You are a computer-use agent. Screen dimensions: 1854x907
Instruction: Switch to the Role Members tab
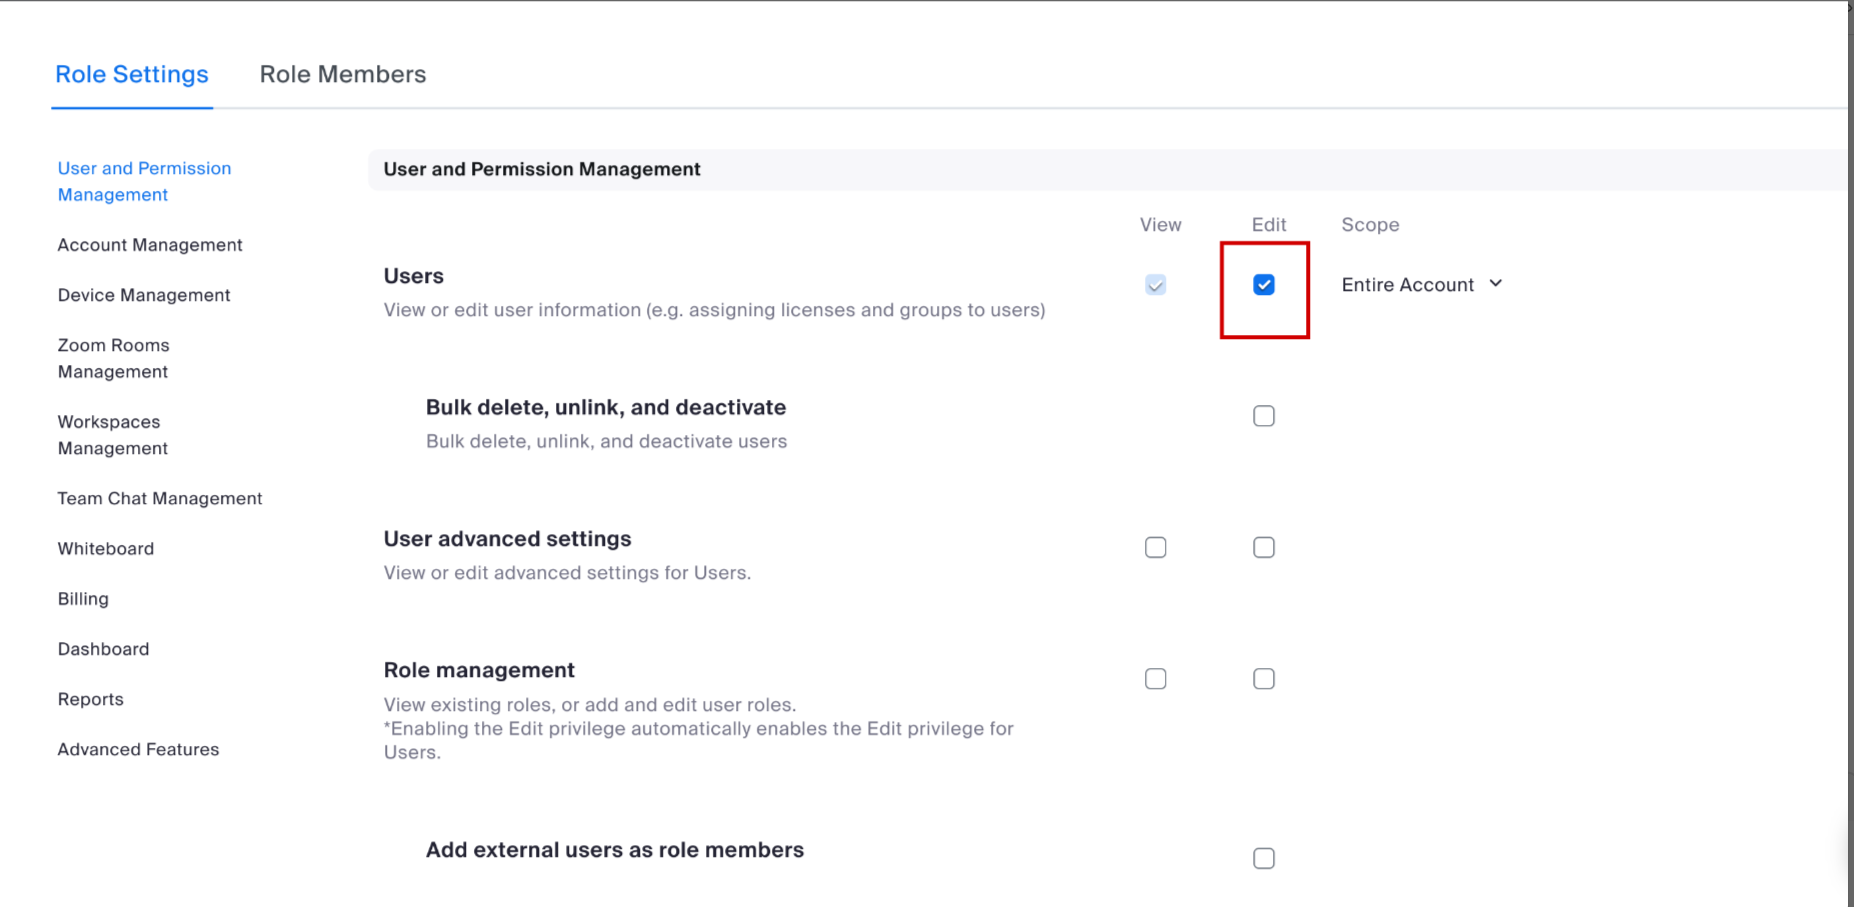(342, 75)
